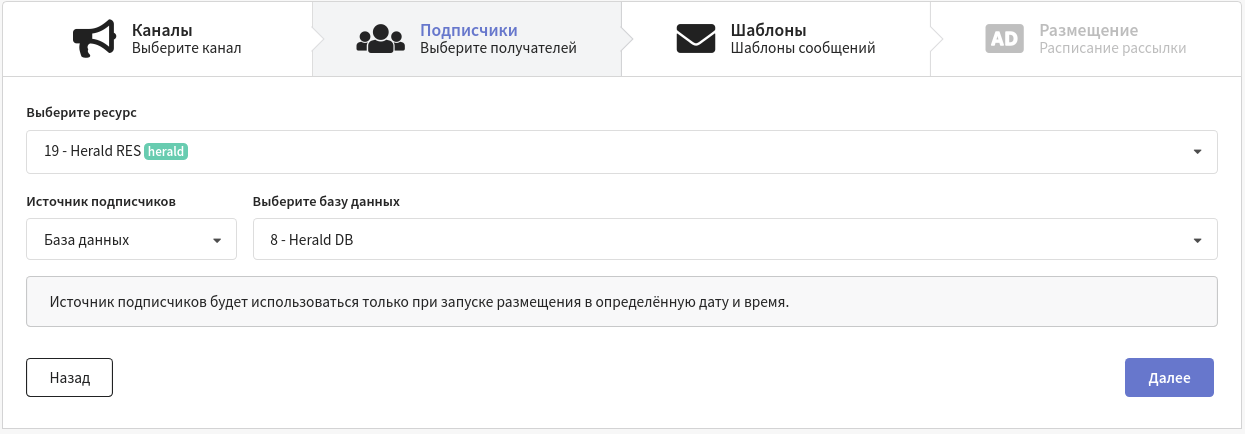
Task: Go to the Шаблоны step
Action: click(777, 39)
